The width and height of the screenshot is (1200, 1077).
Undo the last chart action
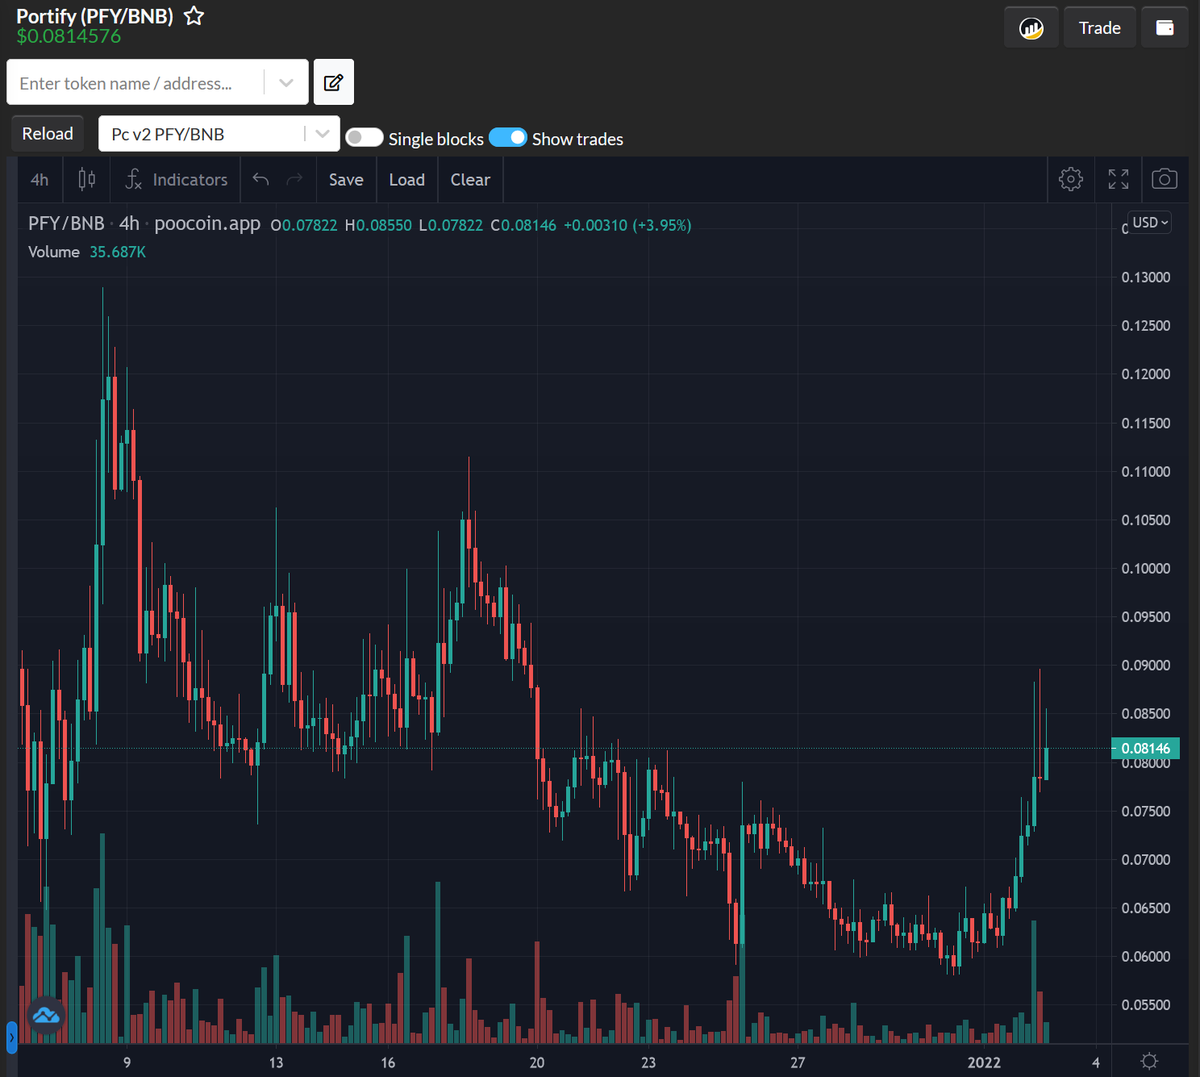click(261, 180)
